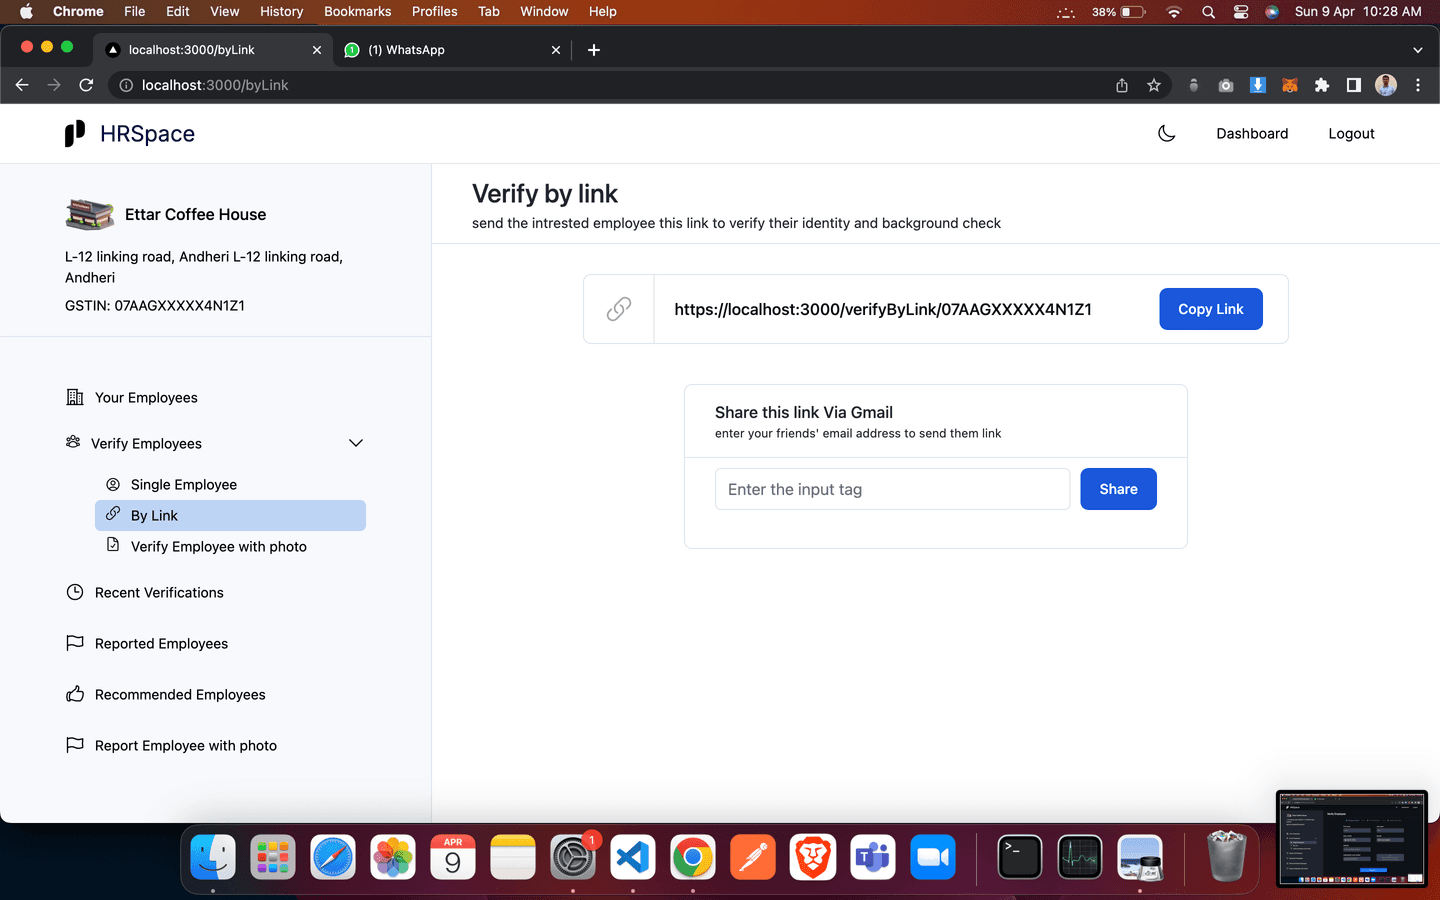Open the Dashboard link
This screenshot has width=1440, height=900.
(1252, 133)
